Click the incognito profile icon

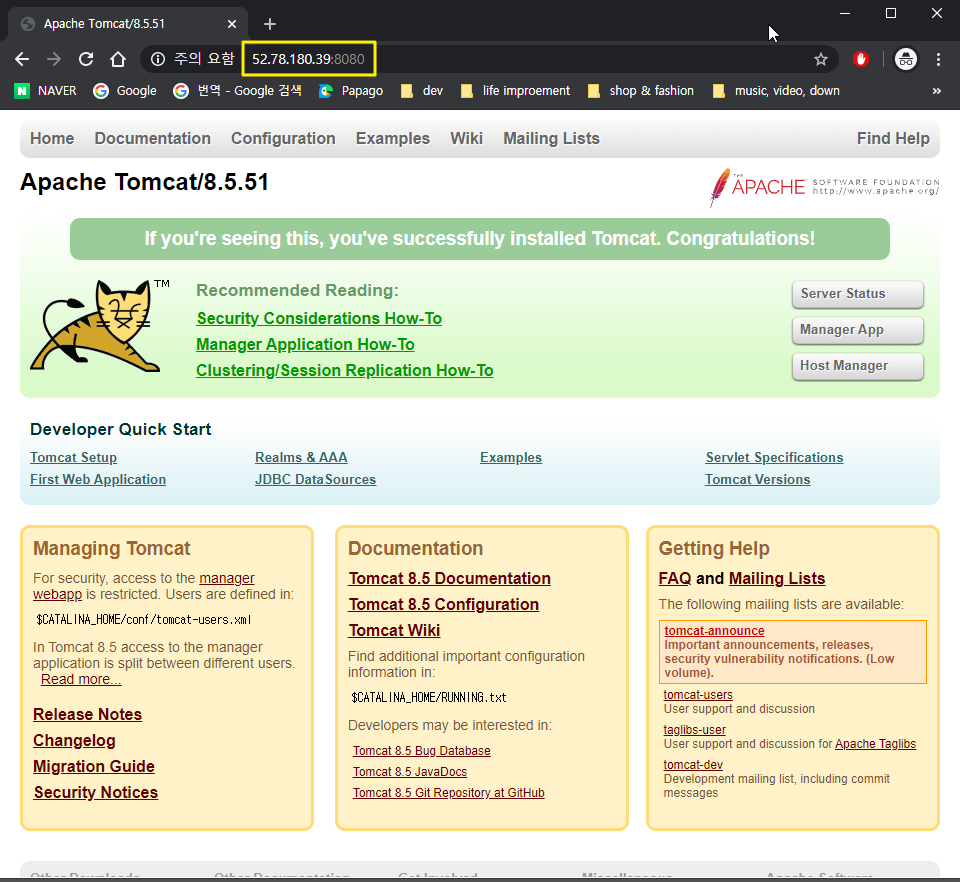(x=906, y=59)
